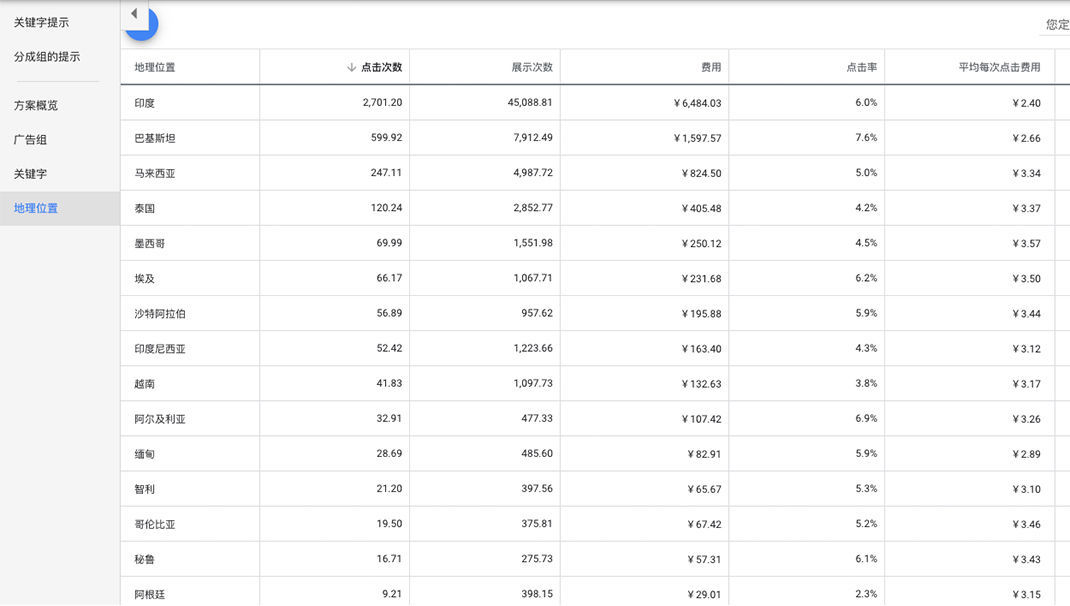Viewport: 1070px width, 606px height.
Task: Open 关键字提示 in the sidebar
Action: pos(42,22)
